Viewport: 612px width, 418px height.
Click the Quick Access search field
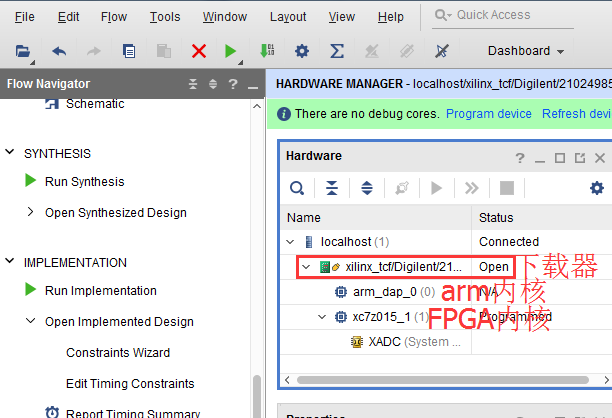pyautogui.click(x=502, y=15)
